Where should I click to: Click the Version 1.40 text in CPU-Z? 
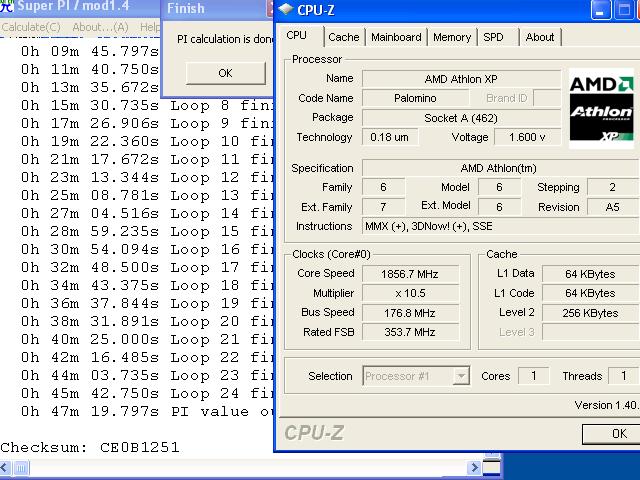click(x=607, y=405)
